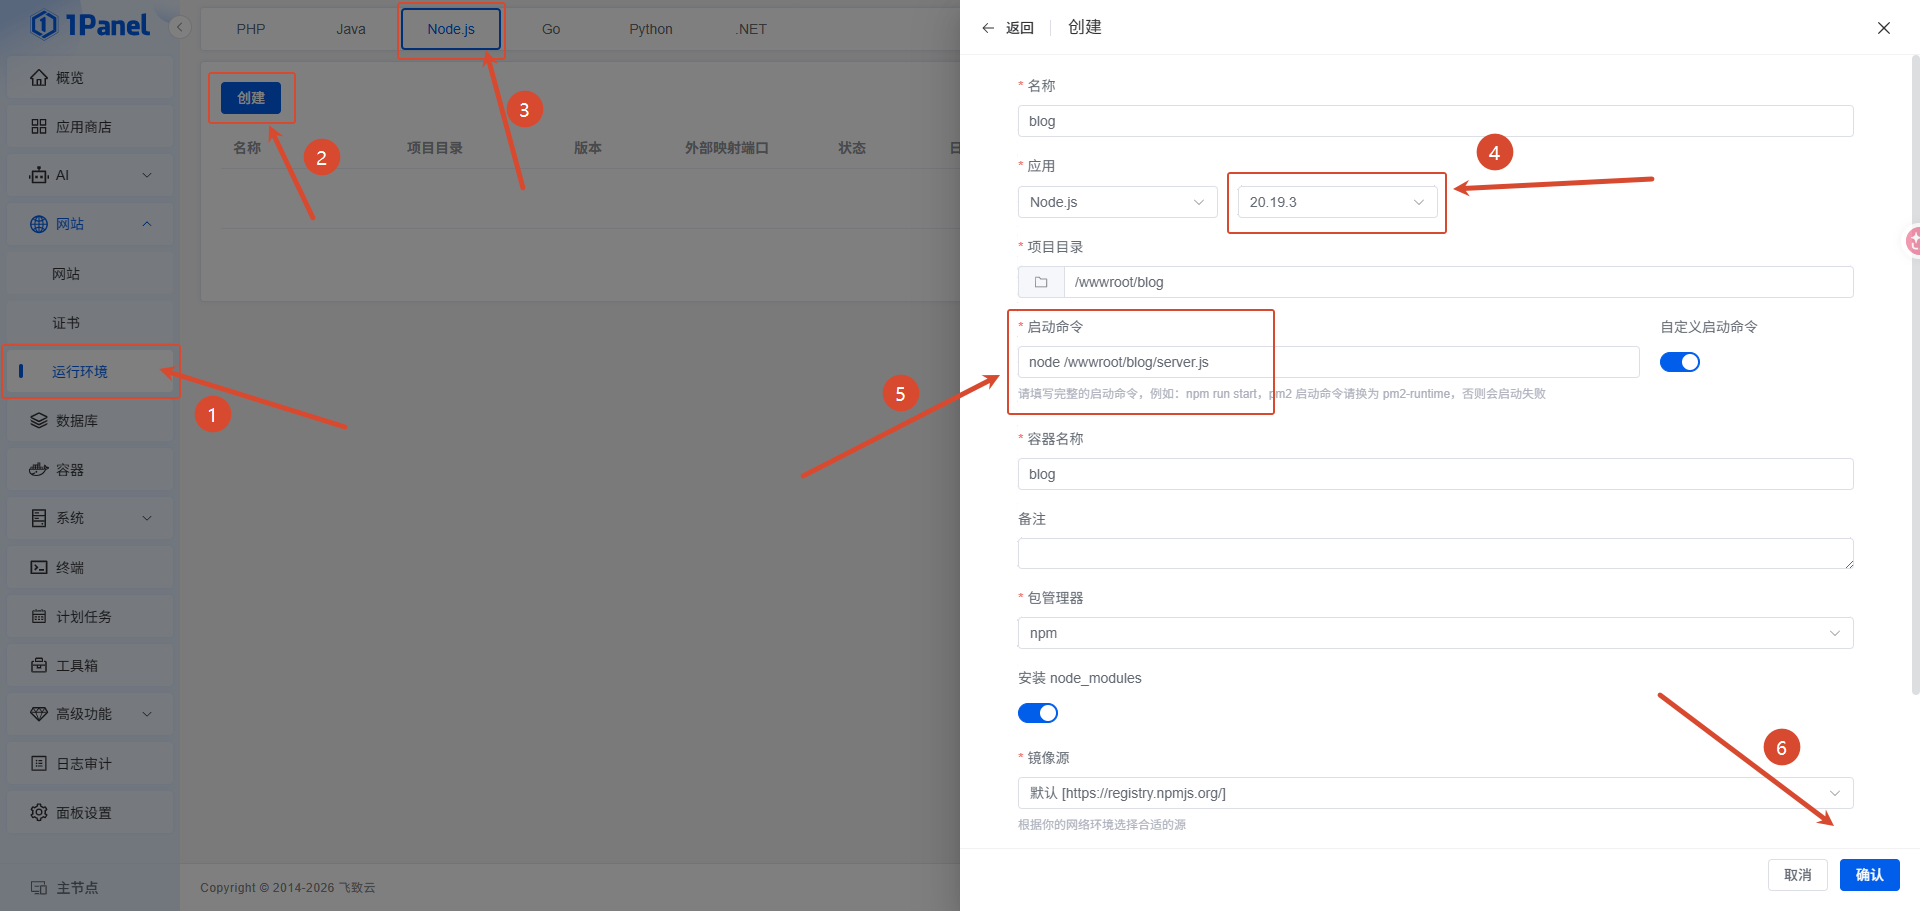The height and width of the screenshot is (911, 1920).
Task: Click the 确认 confirm button
Action: (x=1869, y=875)
